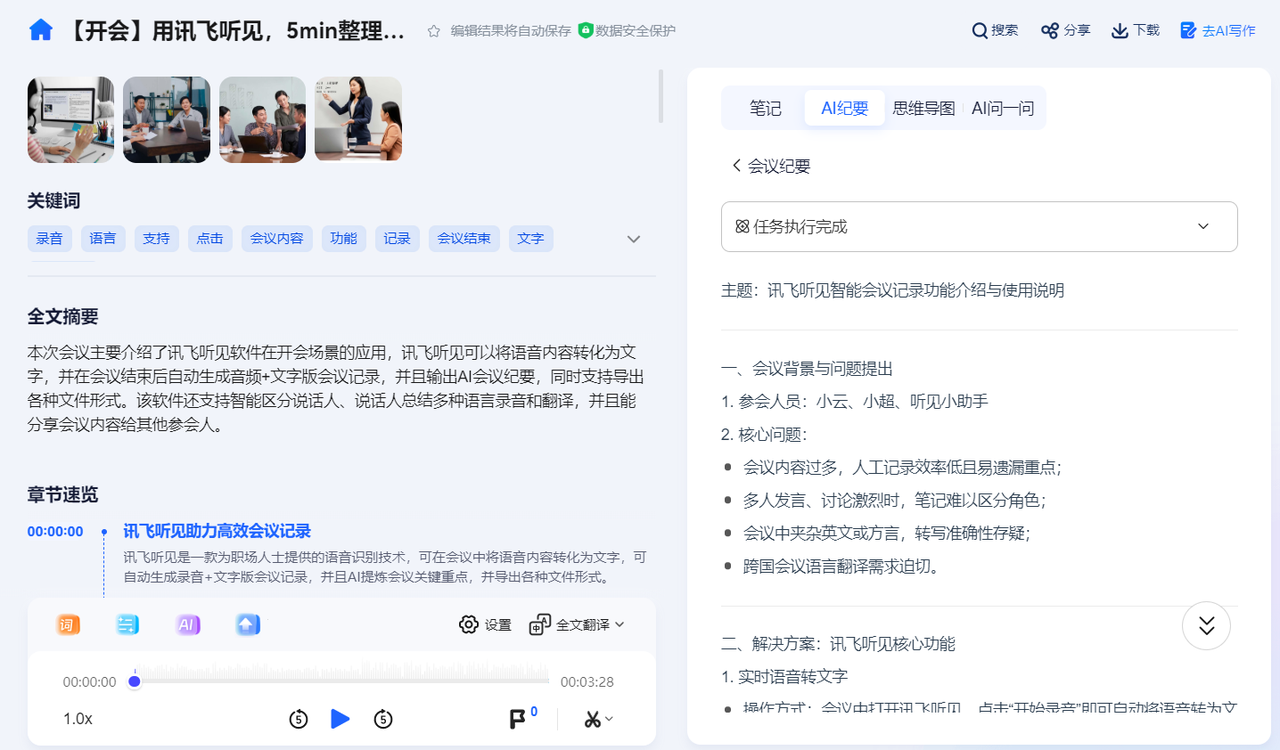Open the conference table meeting thumbnail

[x=167, y=119]
